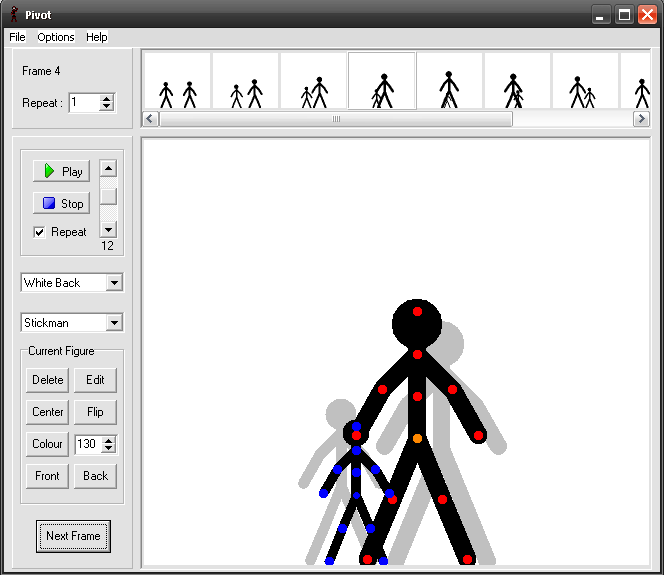Open Stickman dropdown arrow
The width and height of the screenshot is (664, 575).
[114, 323]
